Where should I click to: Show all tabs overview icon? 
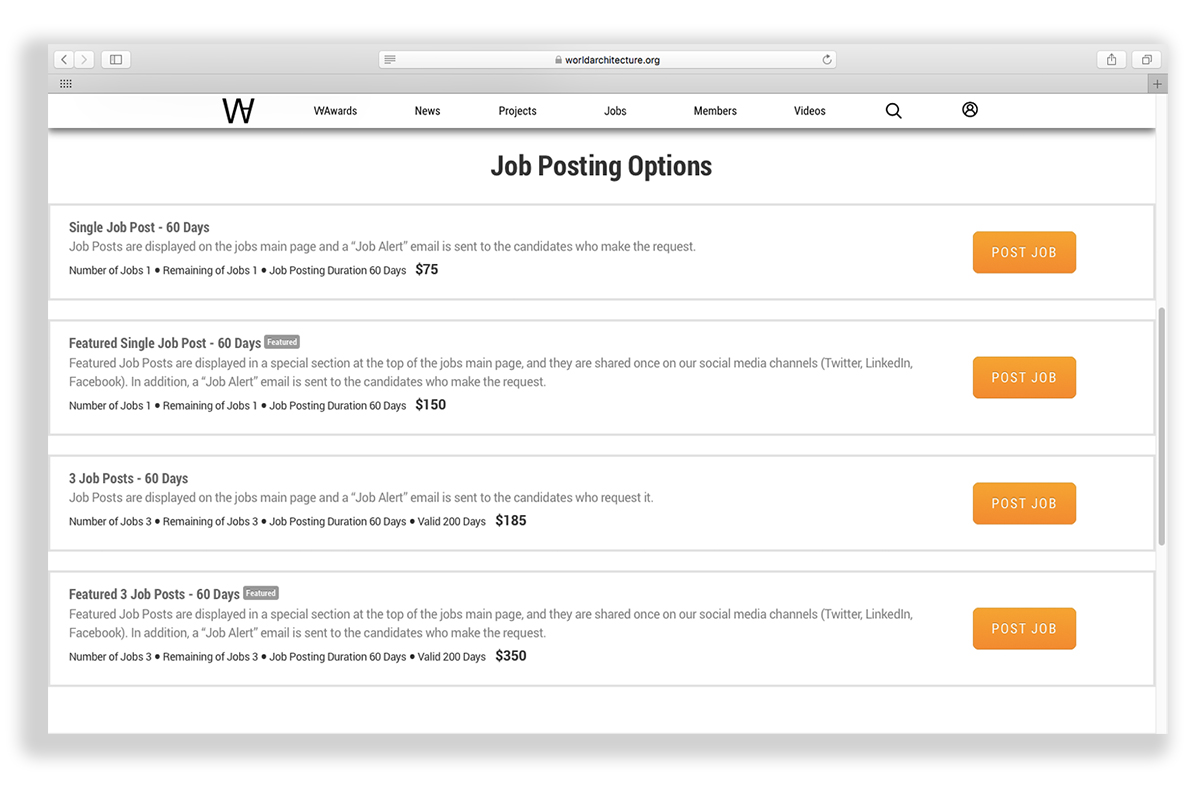pyautogui.click(x=1147, y=60)
